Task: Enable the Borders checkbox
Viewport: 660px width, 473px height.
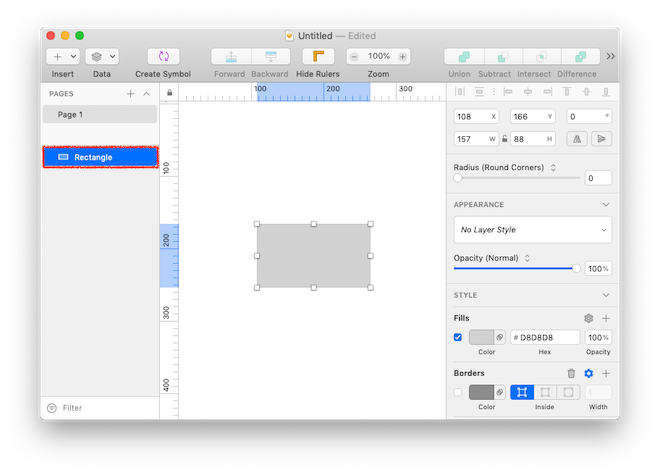Action: coord(458,392)
